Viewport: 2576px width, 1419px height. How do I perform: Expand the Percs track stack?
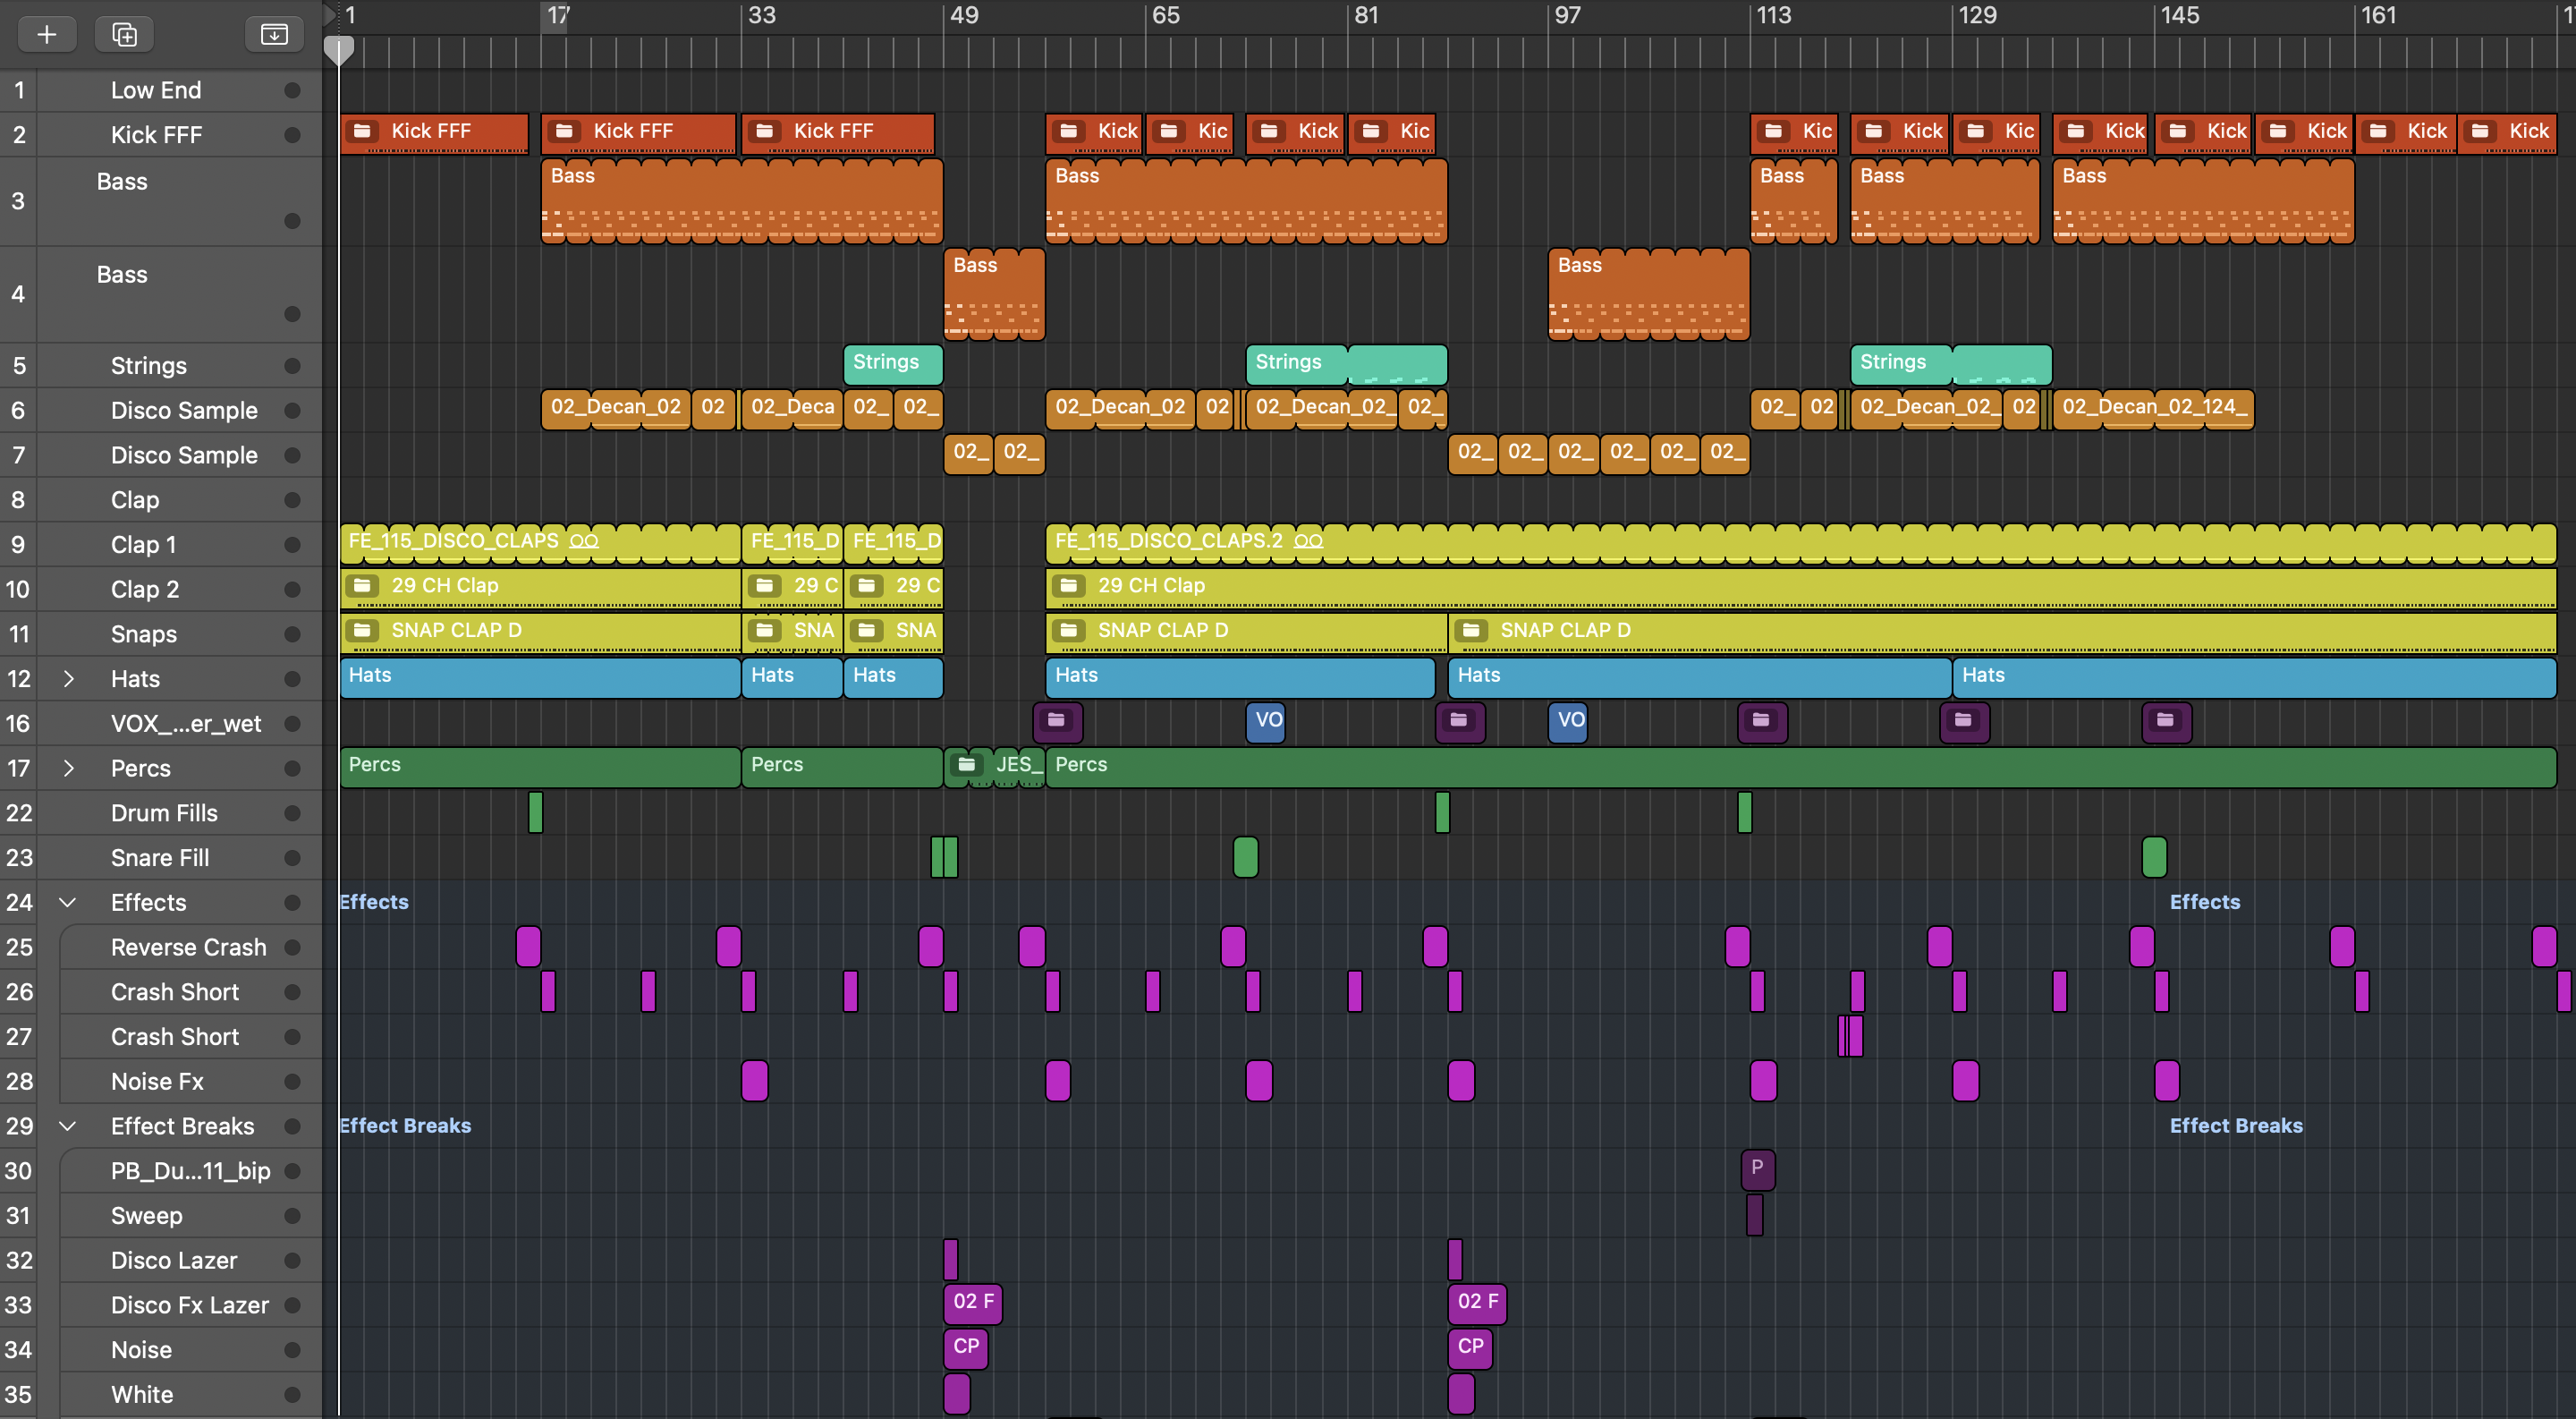click(x=68, y=768)
